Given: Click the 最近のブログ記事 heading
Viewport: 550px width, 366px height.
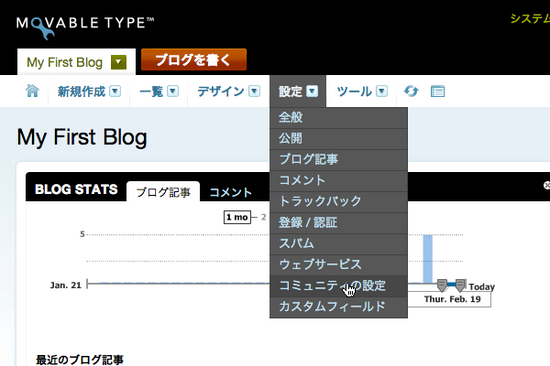Looking at the screenshot, I should click(x=80, y=360).
